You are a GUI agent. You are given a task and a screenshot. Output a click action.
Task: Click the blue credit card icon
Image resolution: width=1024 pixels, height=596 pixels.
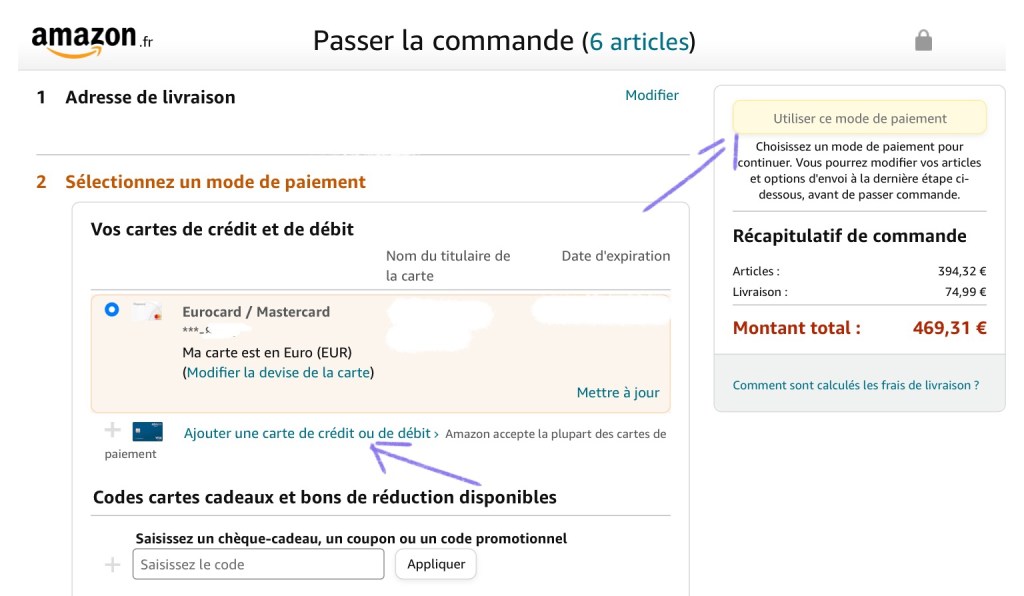point(148,432)
